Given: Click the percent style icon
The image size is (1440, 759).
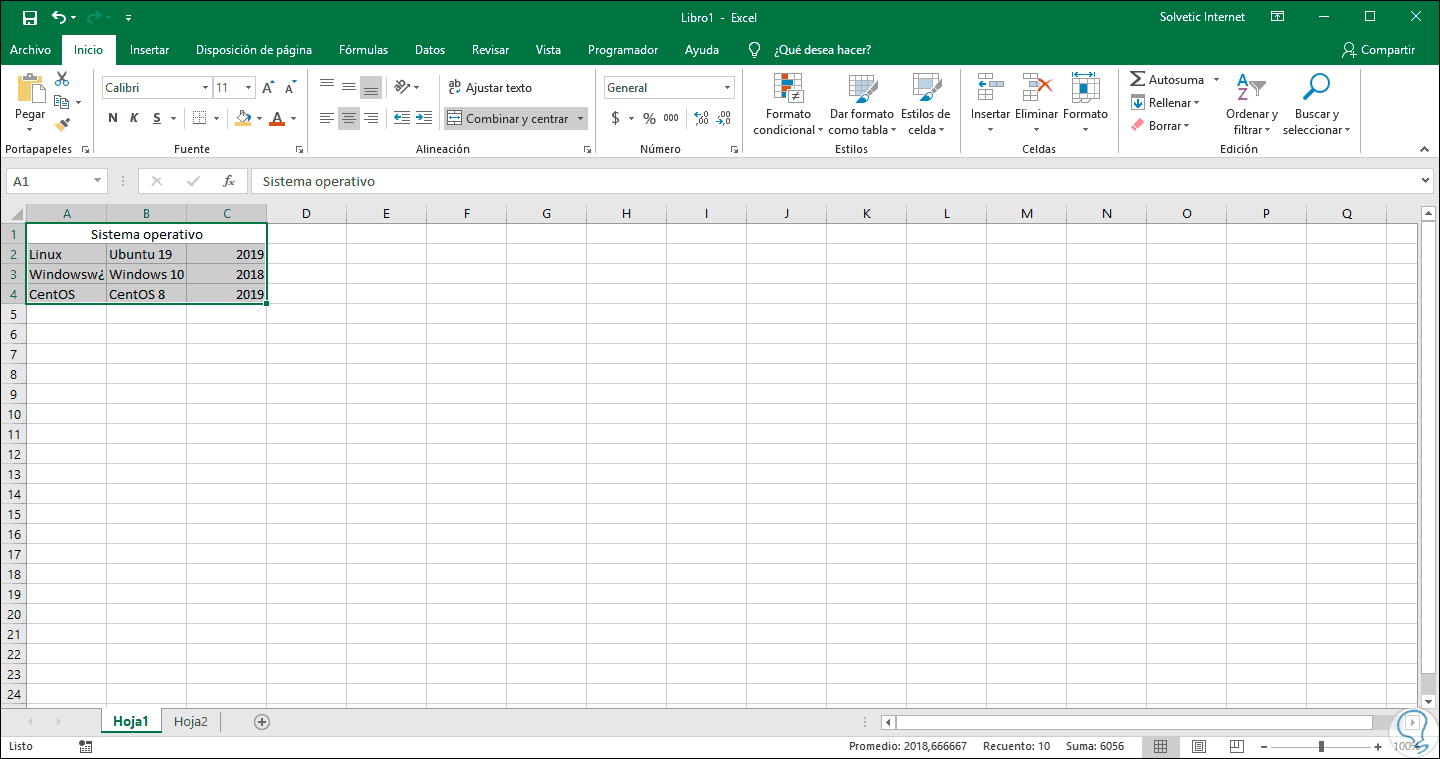Looking at the screenshot, I should (649, 118).
